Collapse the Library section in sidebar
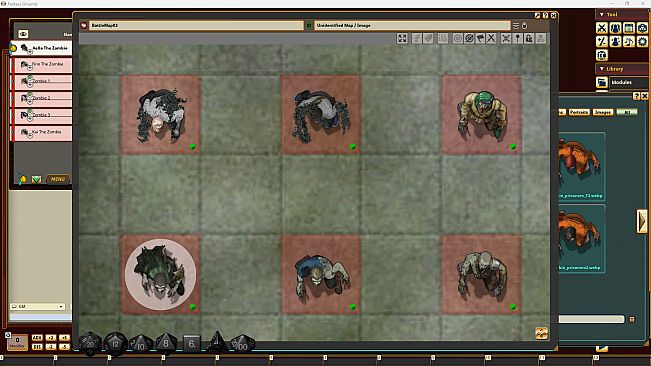The width and height of the screenshot is (651, 366). [602, 69]
